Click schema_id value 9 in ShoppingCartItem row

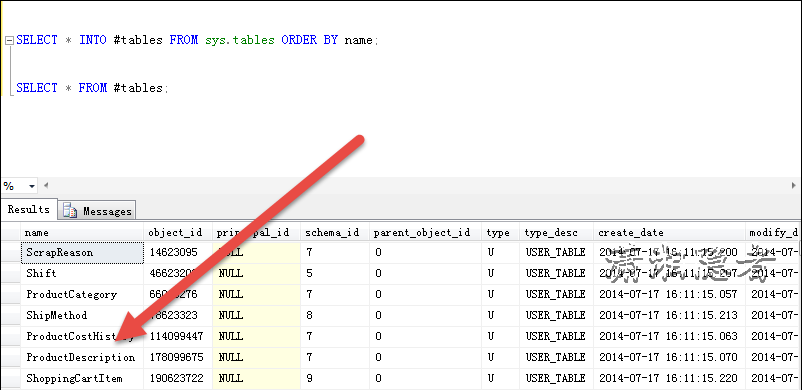tap(335, 379)
